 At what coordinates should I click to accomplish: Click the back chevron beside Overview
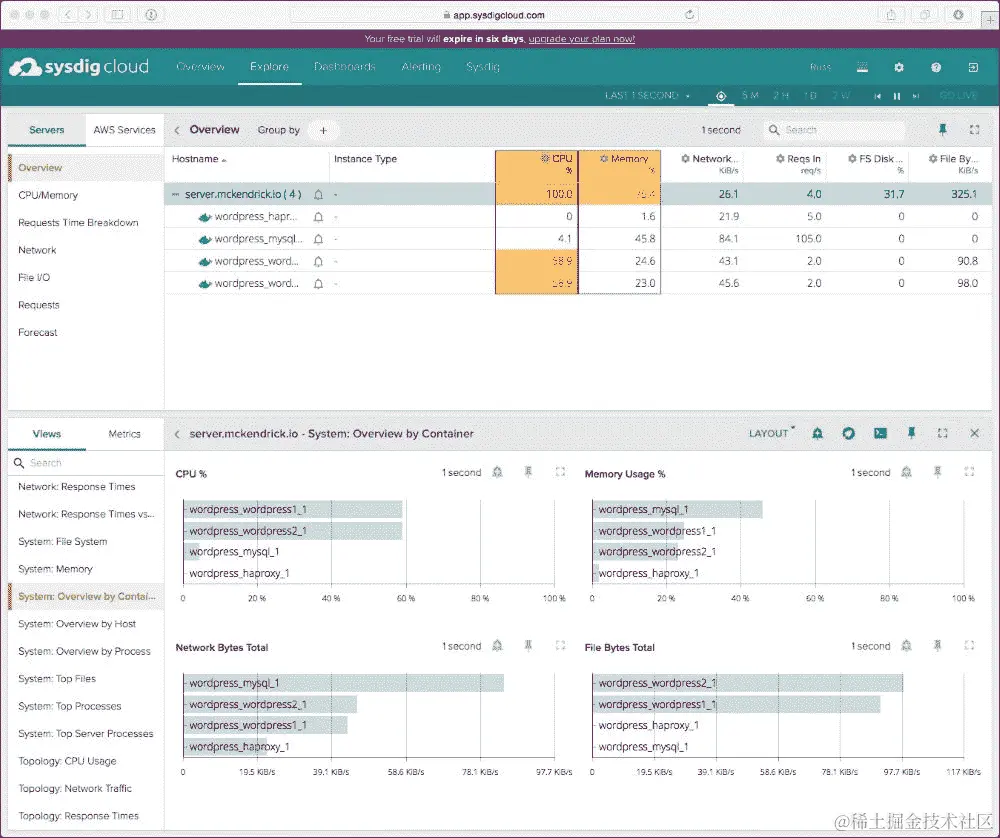coord(177,130)
